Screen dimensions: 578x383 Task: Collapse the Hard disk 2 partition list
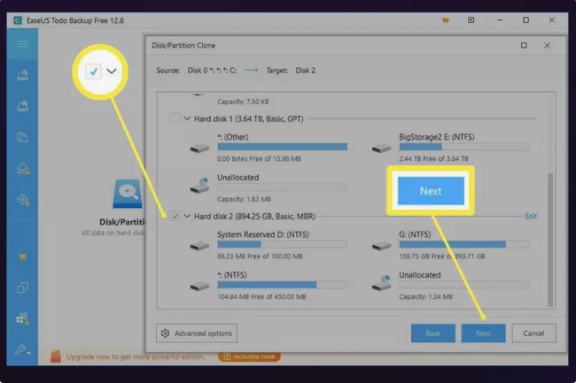click(x=187, y=216)
